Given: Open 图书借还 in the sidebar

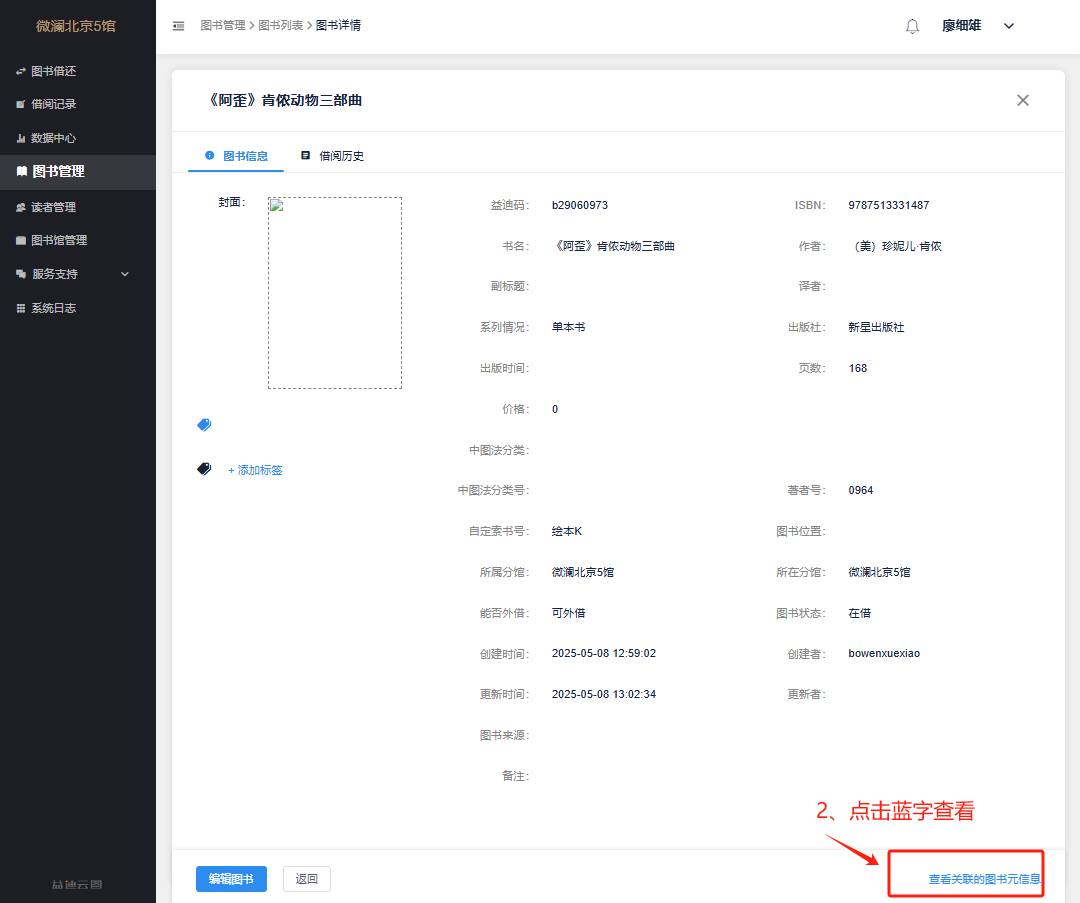Looking at the screenshot, I should 53,71.
